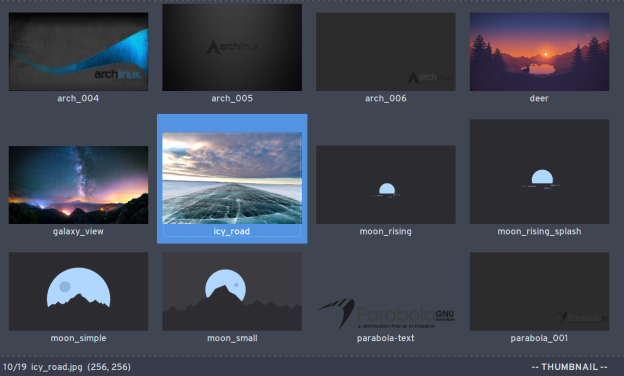Select the galaxy_view Milky Way thumbnail

coord(78,185)
